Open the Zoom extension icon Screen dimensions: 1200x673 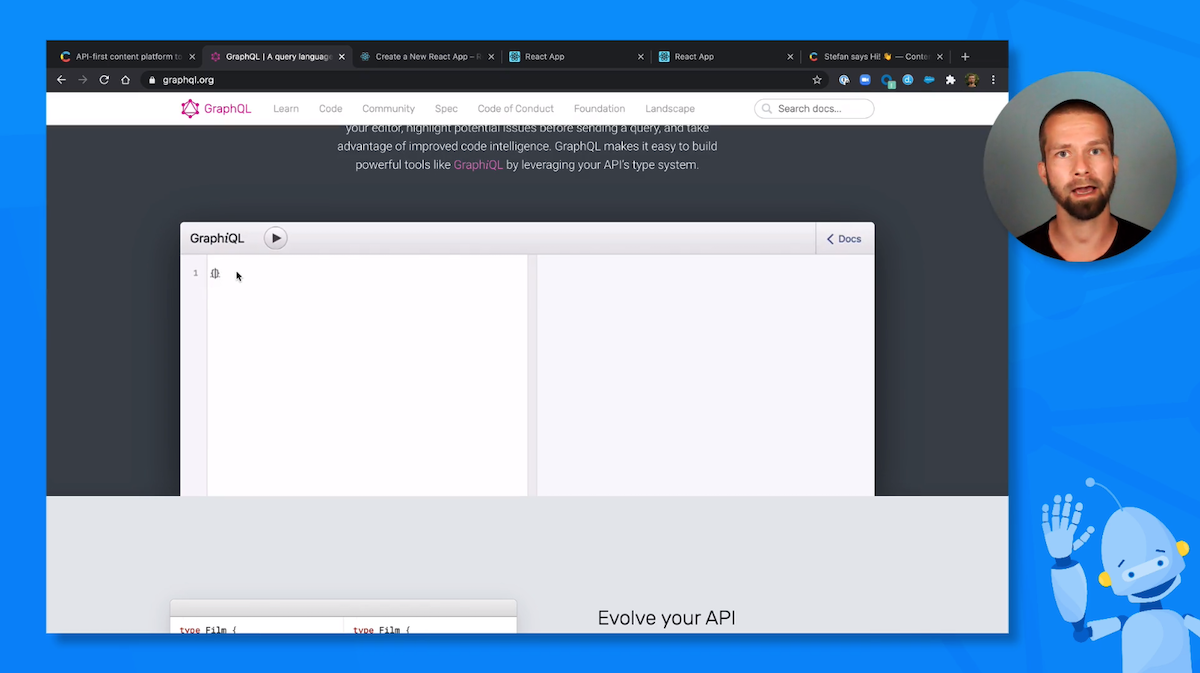[x=865, y=80]
